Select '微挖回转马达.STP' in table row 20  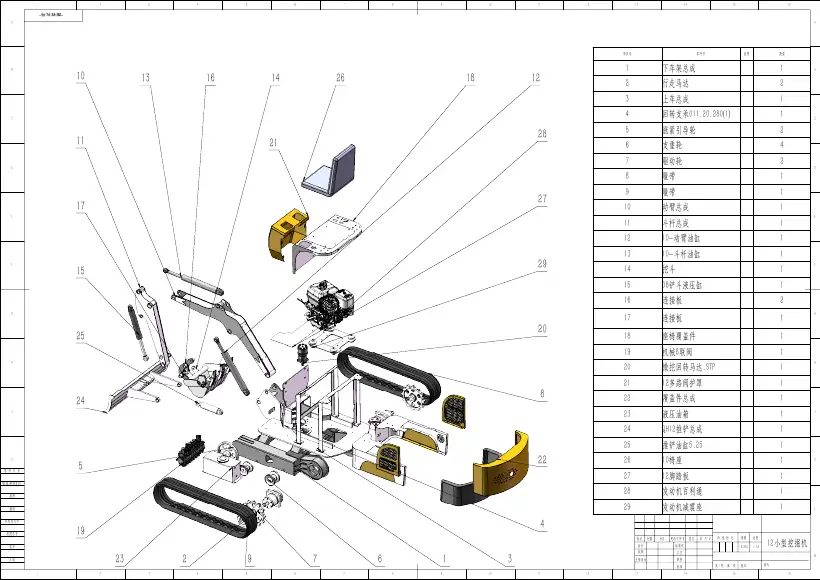pos(689,367)
